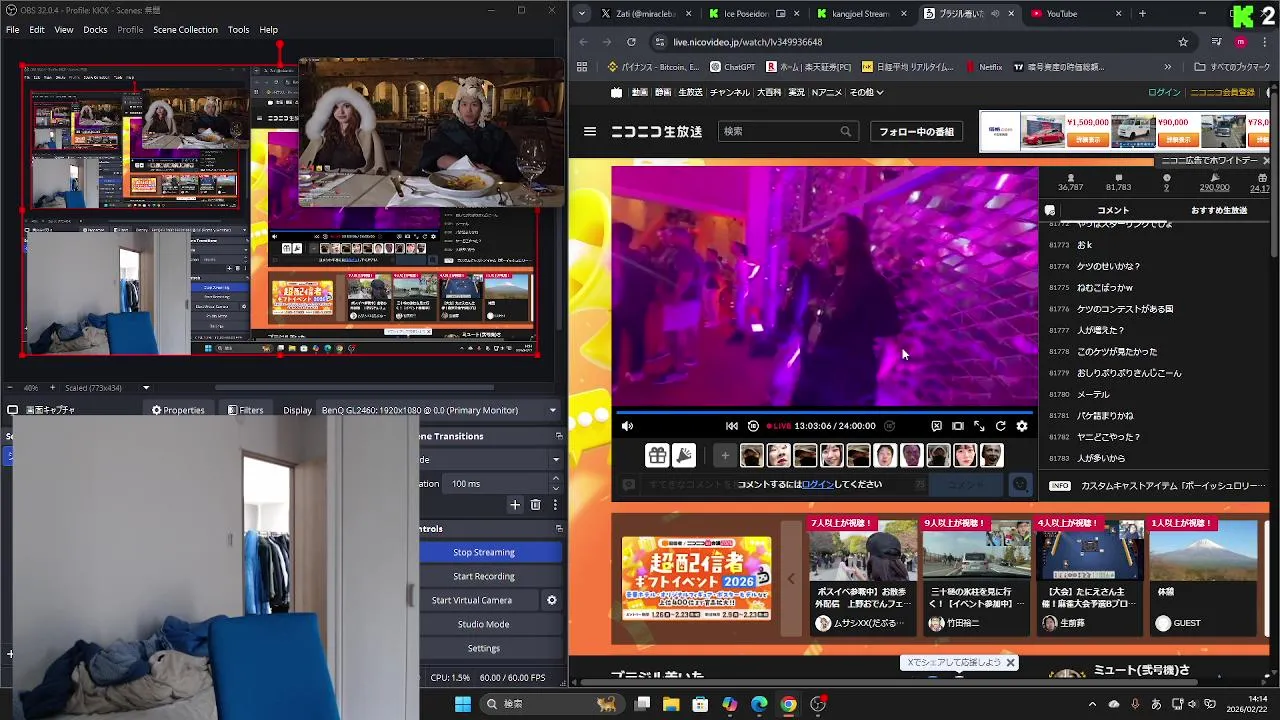Mute the Niconico player volume

coord(627,426)
